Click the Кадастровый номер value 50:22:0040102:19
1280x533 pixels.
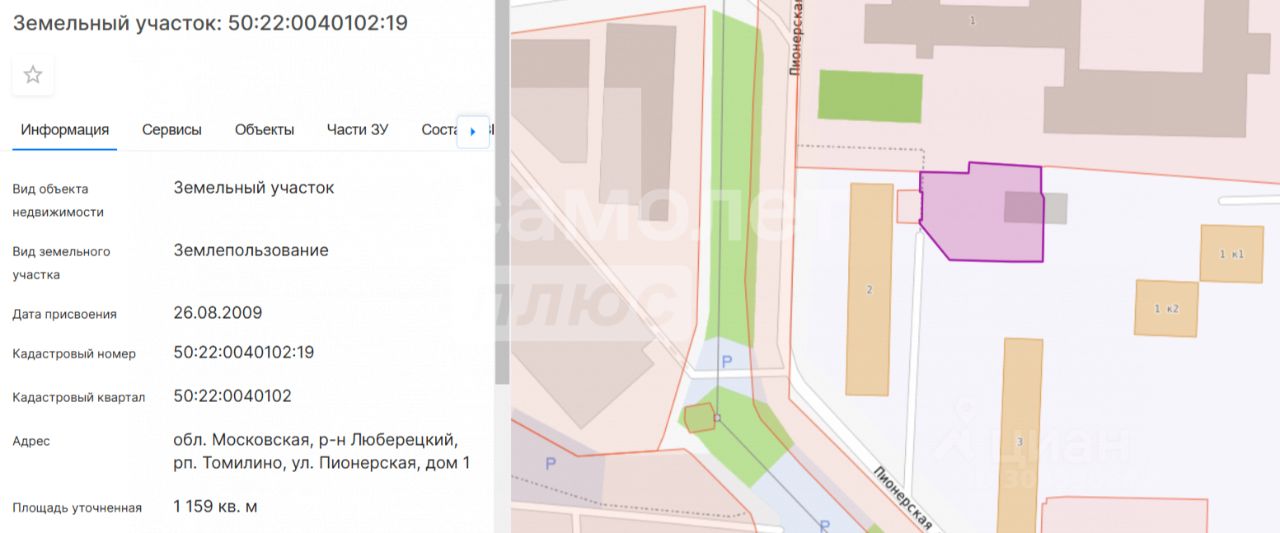(244, 352)
